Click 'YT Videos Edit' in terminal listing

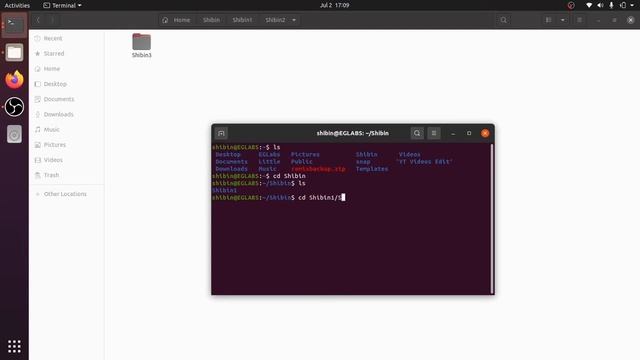(424, 162)
